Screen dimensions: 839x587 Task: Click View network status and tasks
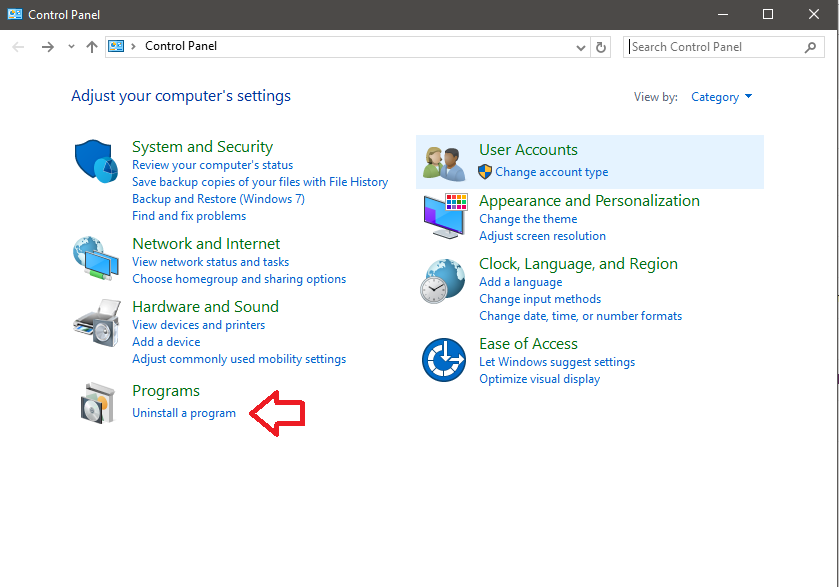coord(210,262)
